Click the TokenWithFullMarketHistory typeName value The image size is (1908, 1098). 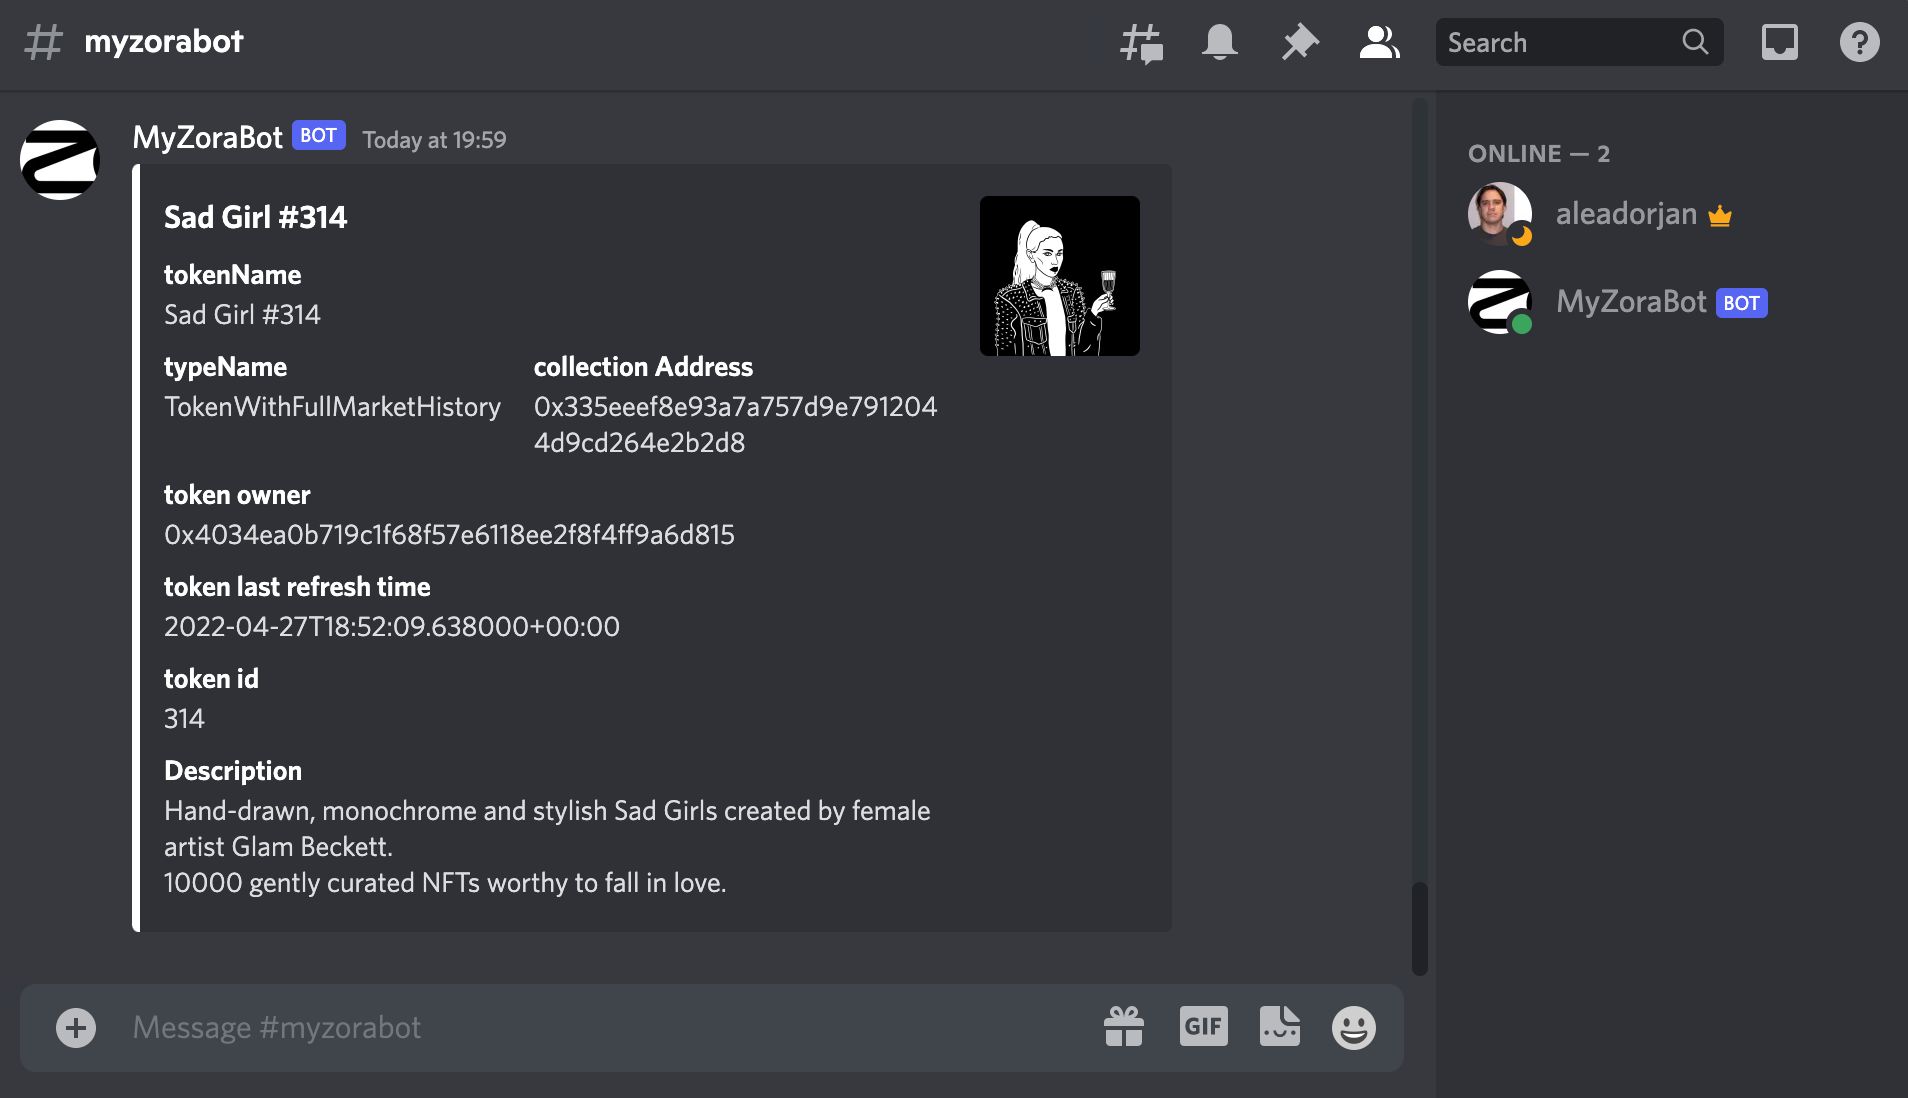tap(332, 406)
